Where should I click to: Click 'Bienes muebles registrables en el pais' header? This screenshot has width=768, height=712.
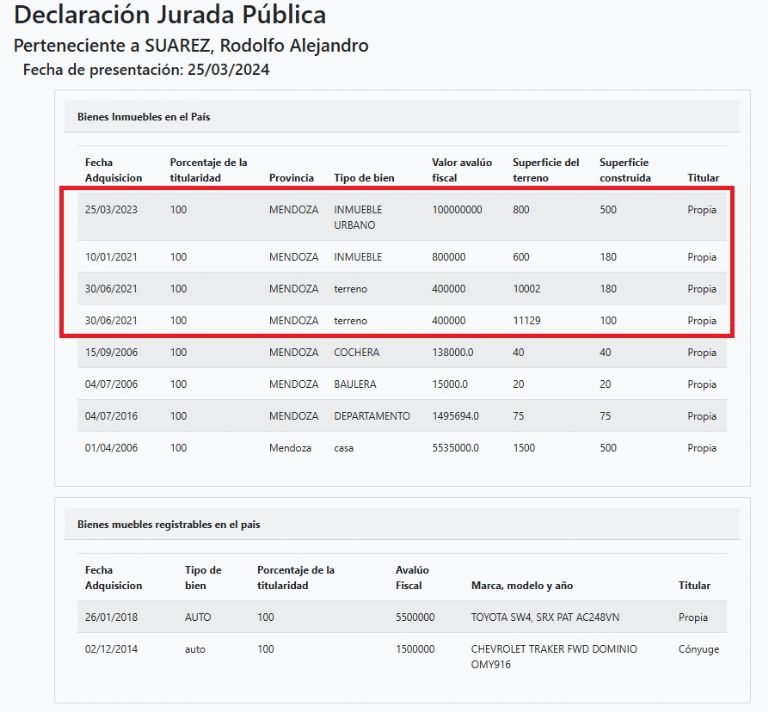coord(168,524)
